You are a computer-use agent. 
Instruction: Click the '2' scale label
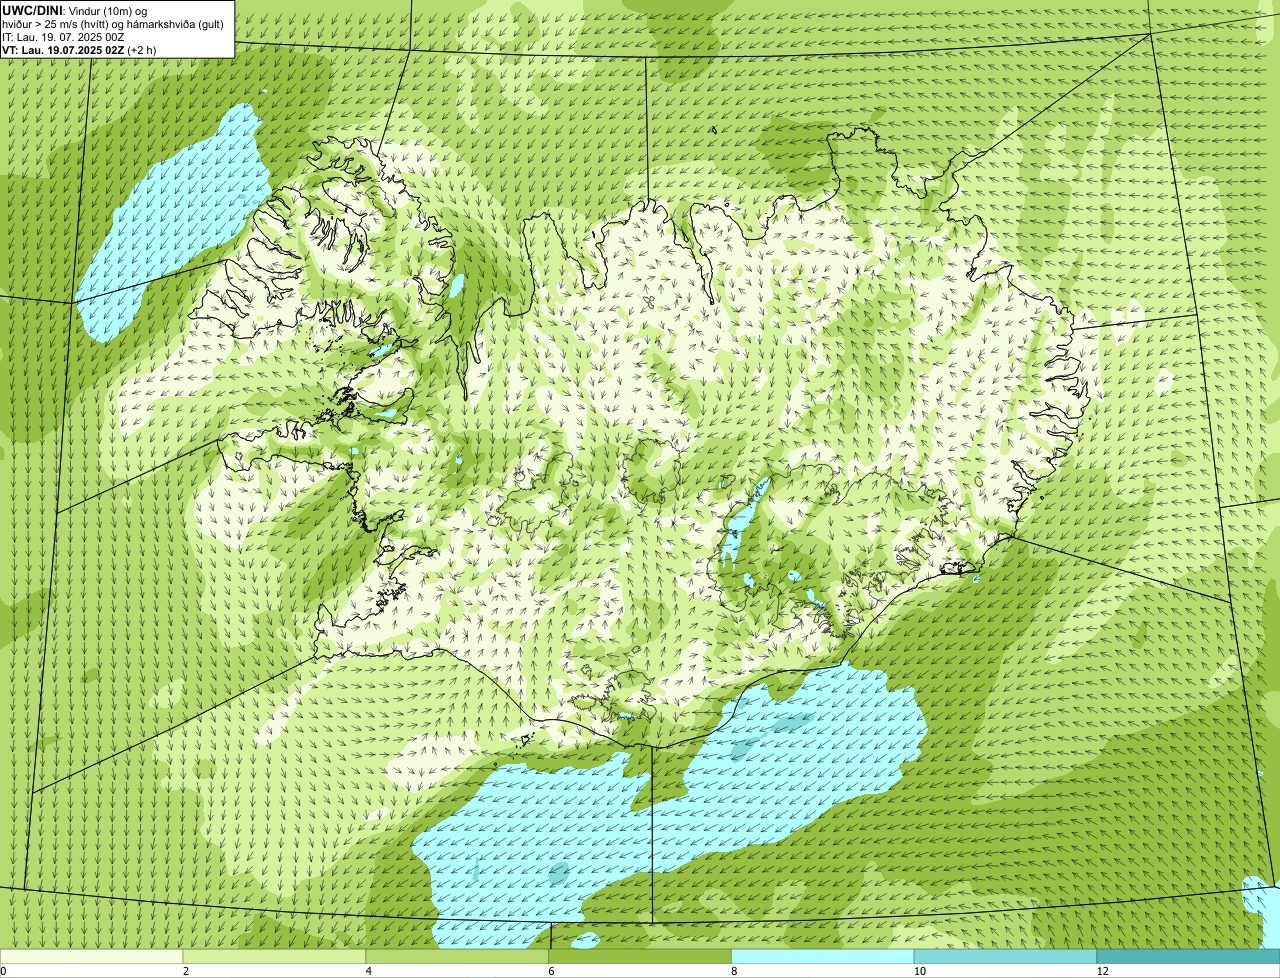(186, 971)
